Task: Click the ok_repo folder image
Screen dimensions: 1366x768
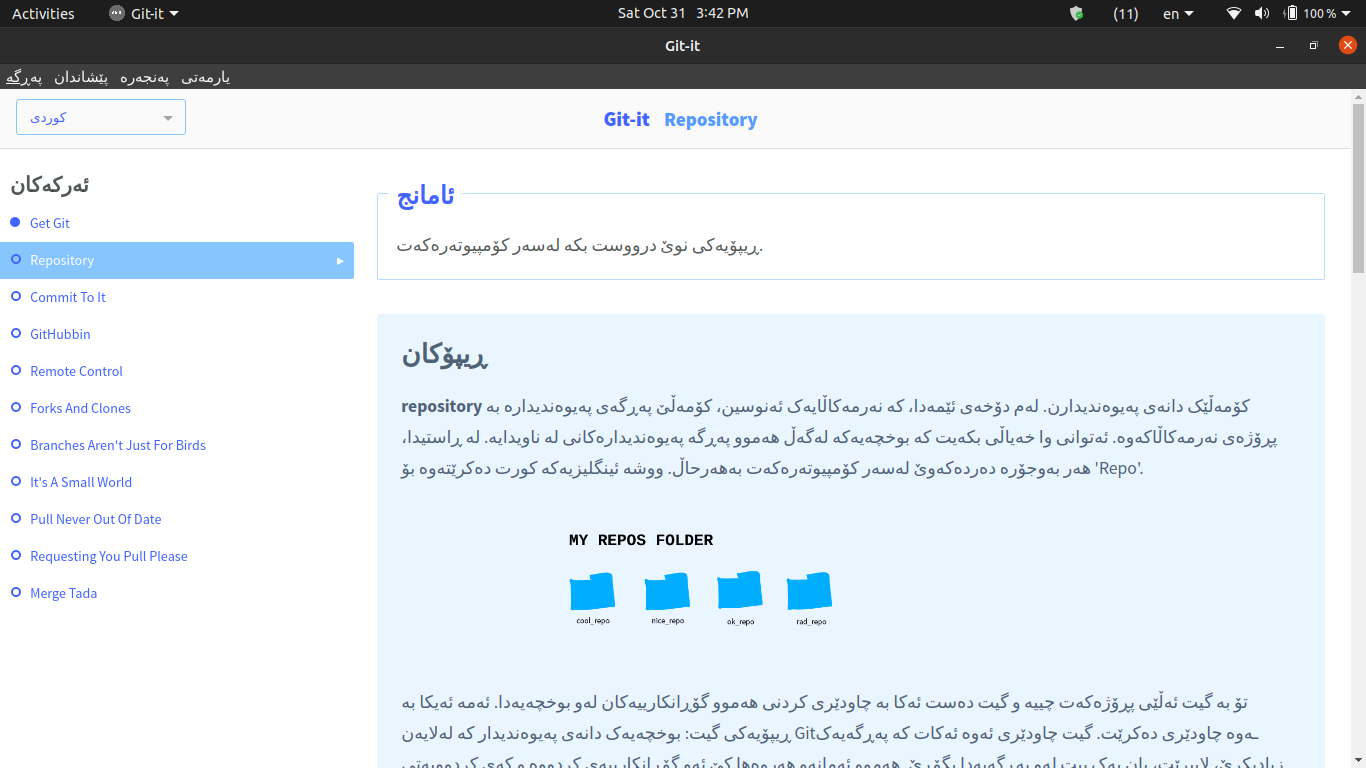Action: (740, 591)
